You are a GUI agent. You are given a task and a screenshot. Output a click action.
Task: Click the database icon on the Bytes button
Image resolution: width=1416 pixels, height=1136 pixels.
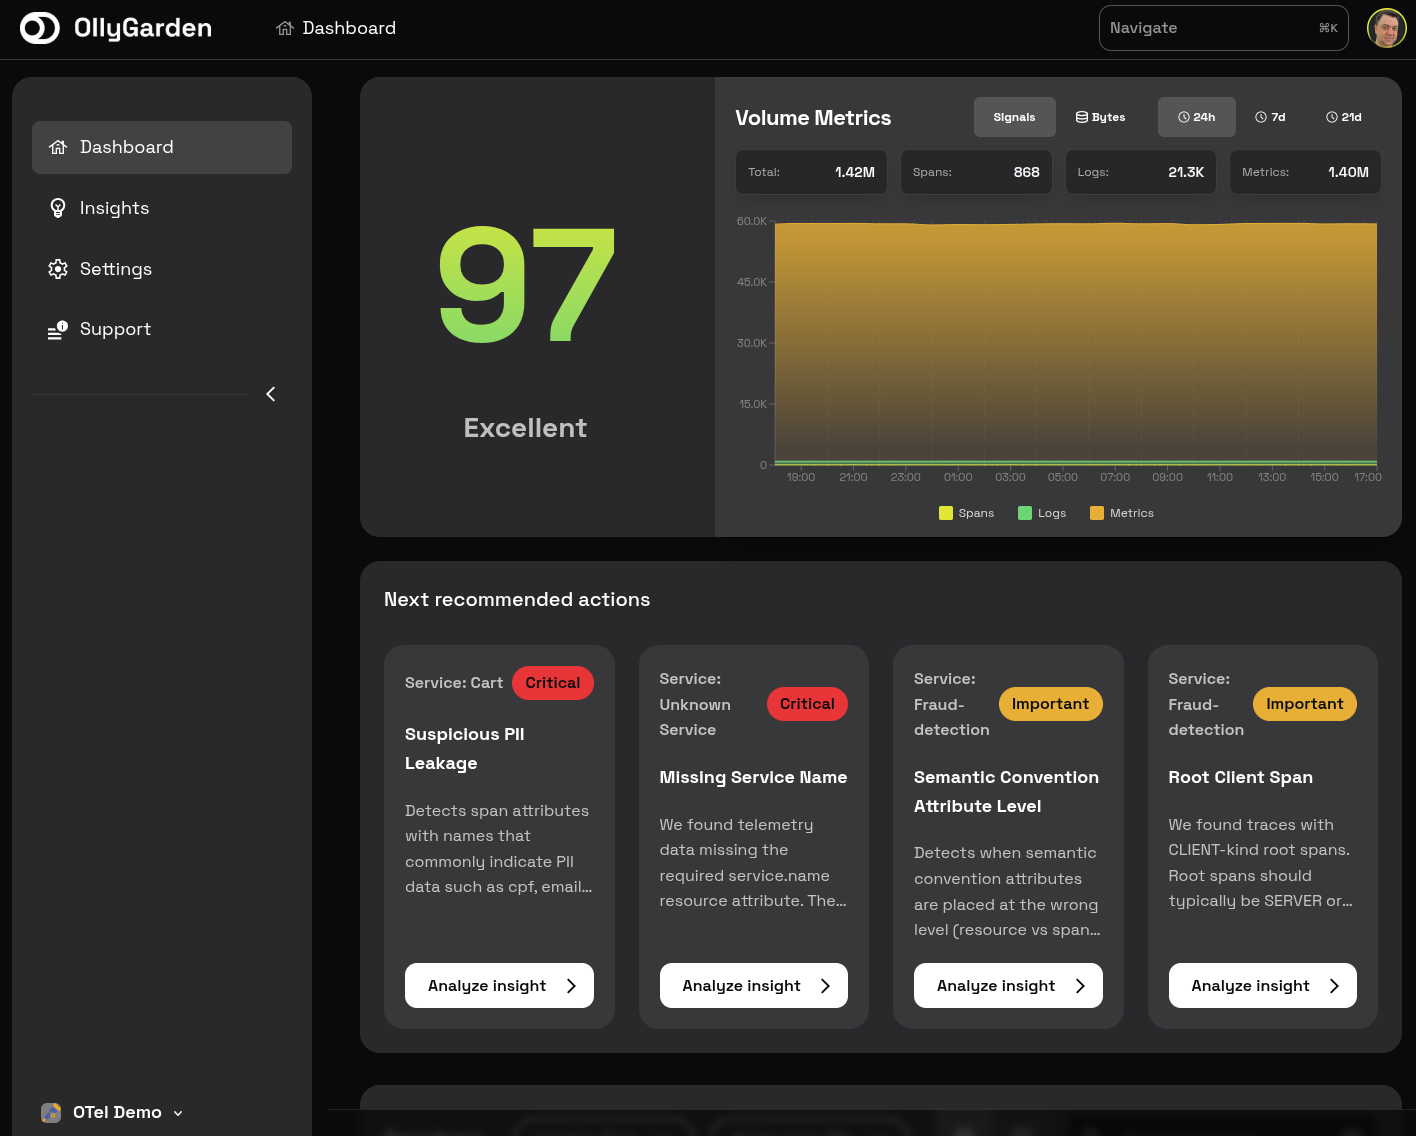click(1081, 117)
